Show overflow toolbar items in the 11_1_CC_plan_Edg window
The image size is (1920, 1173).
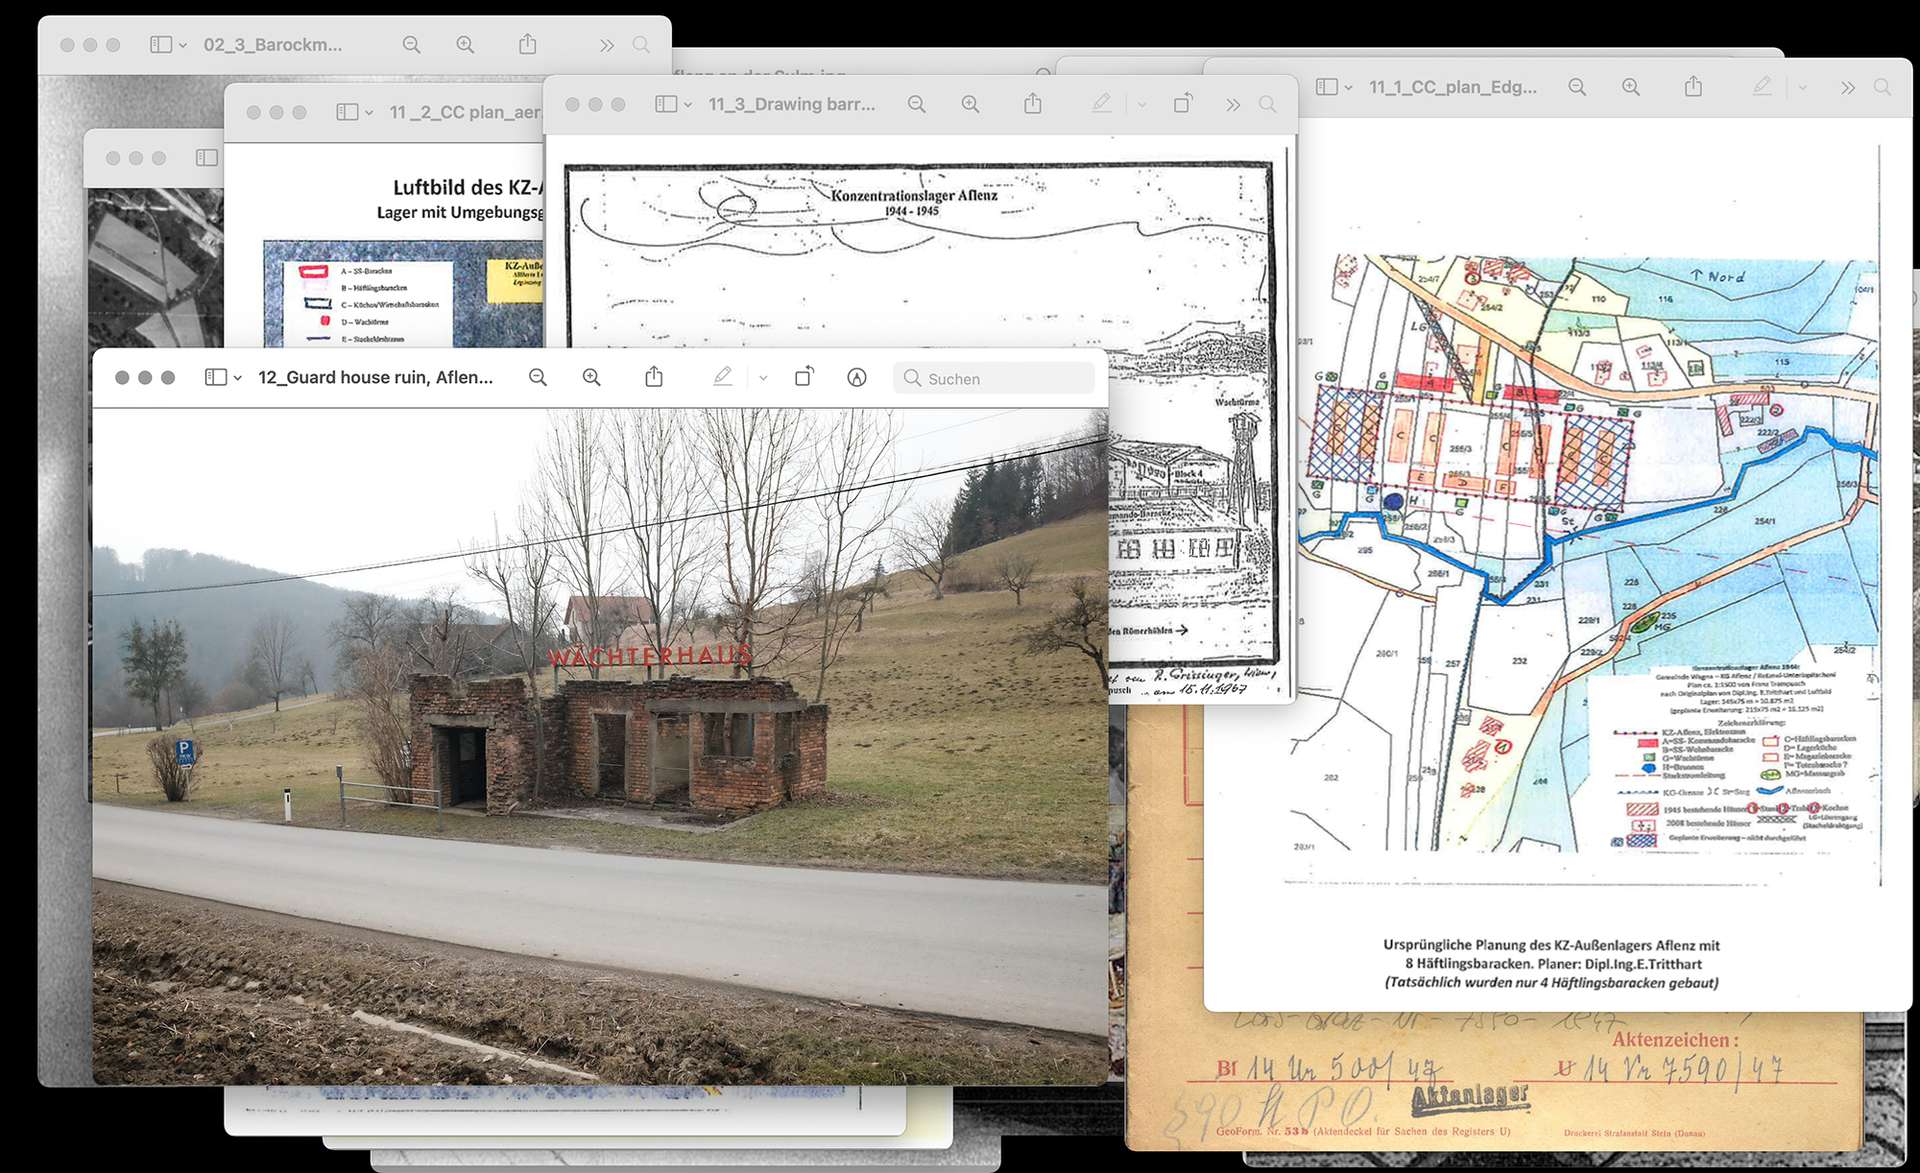(1847, 87)
